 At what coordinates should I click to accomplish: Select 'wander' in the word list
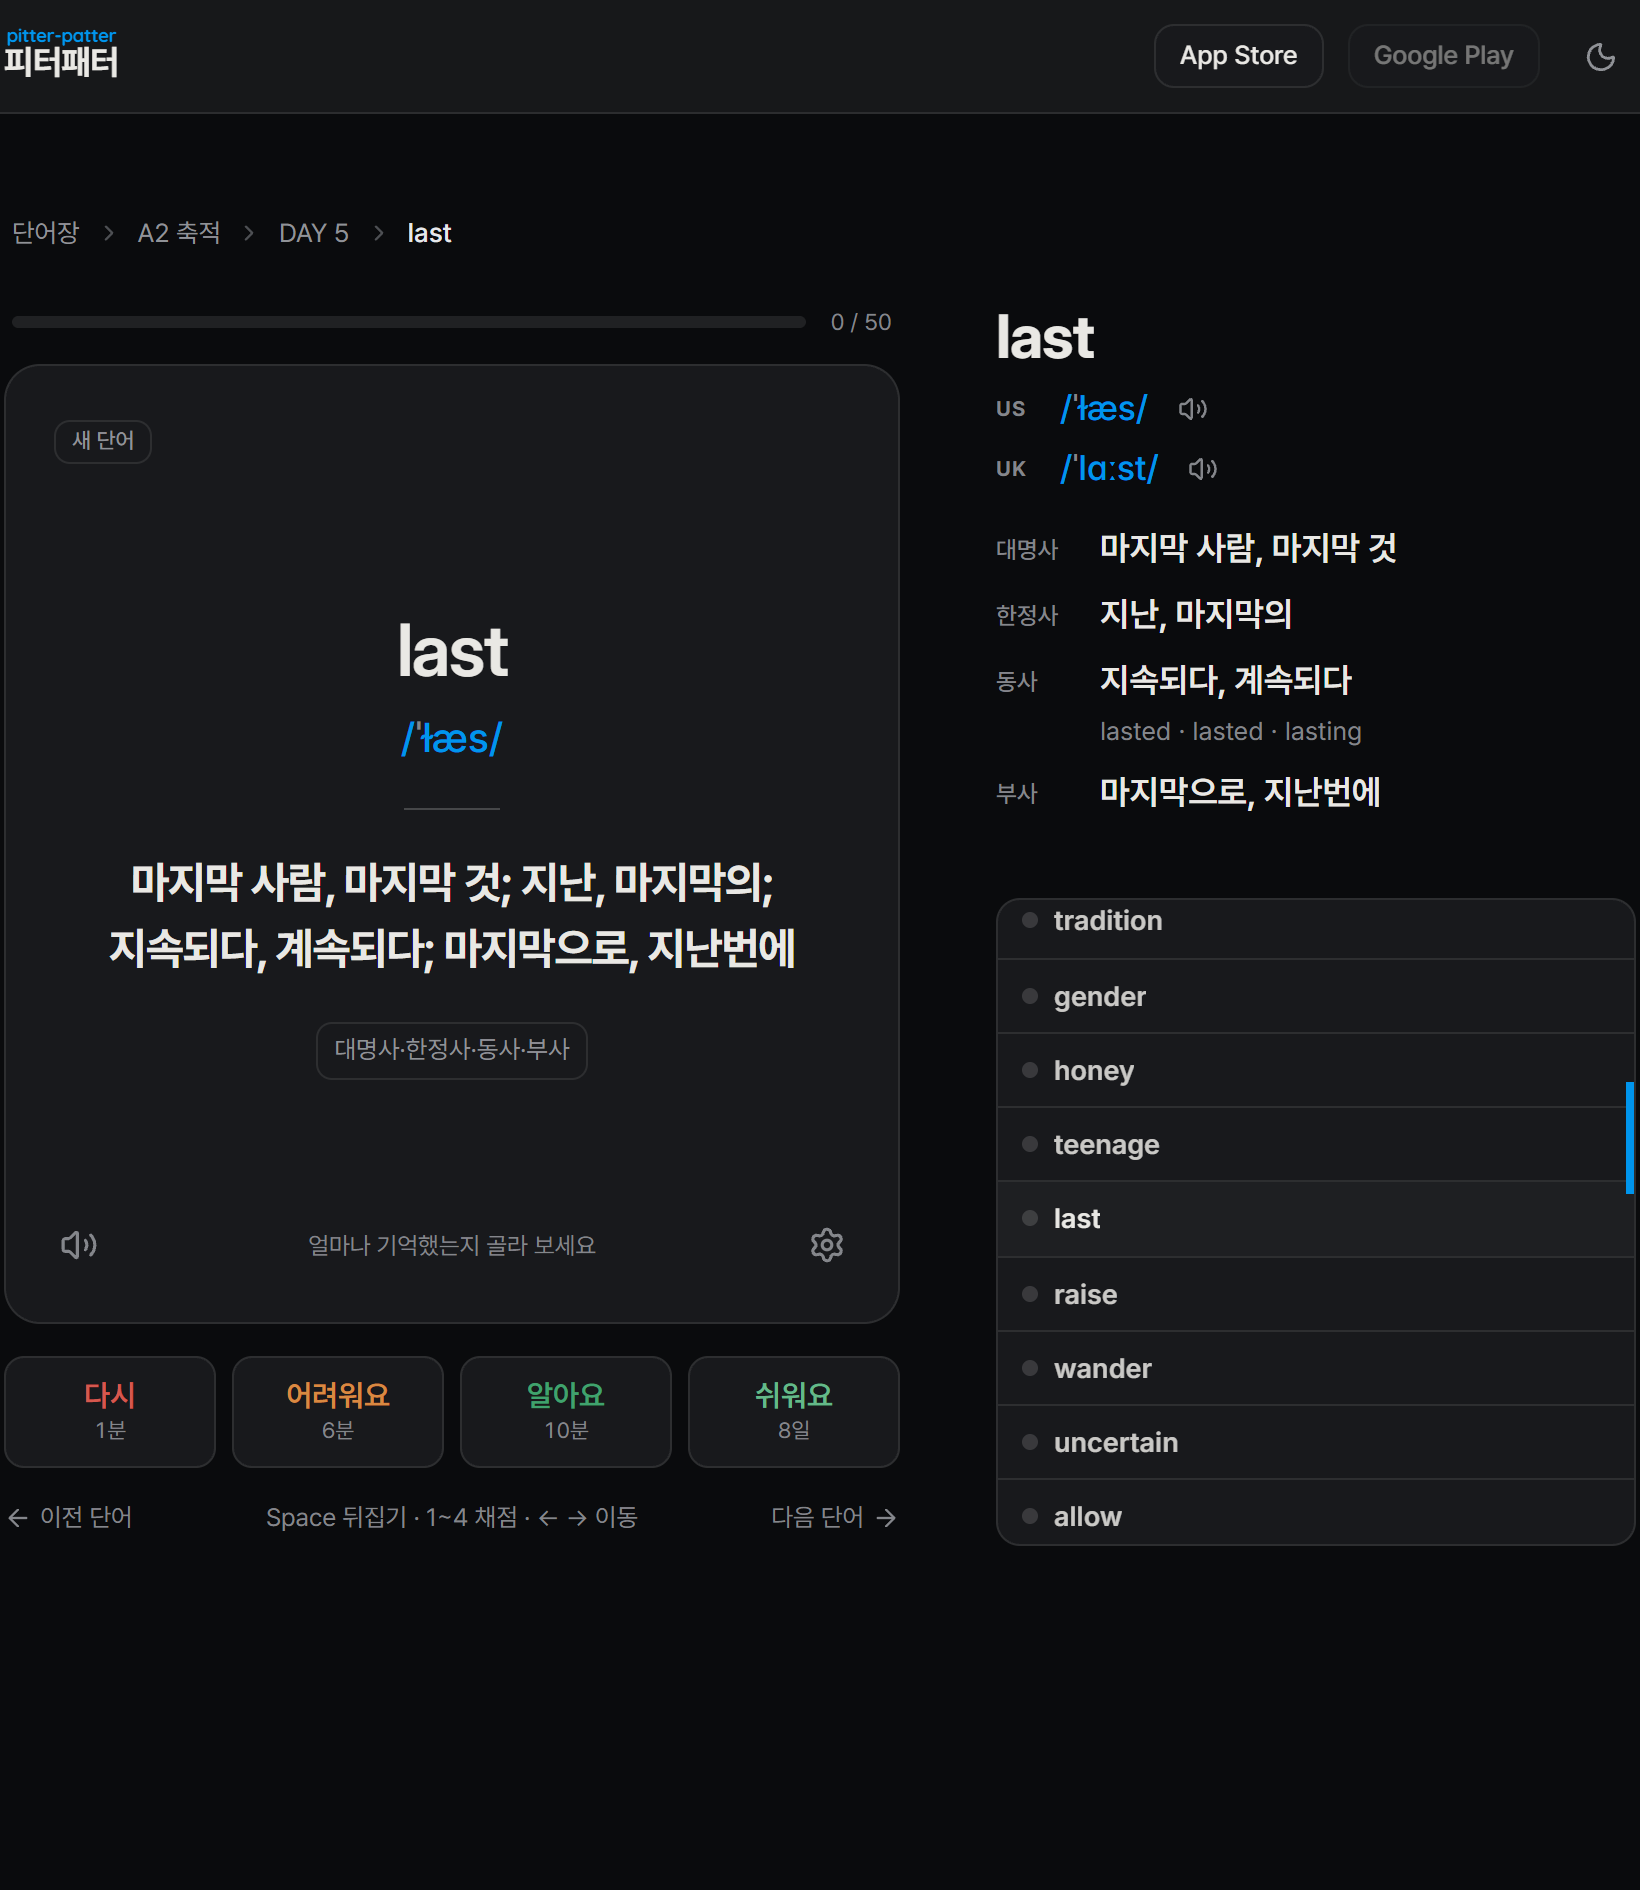1315,1368
